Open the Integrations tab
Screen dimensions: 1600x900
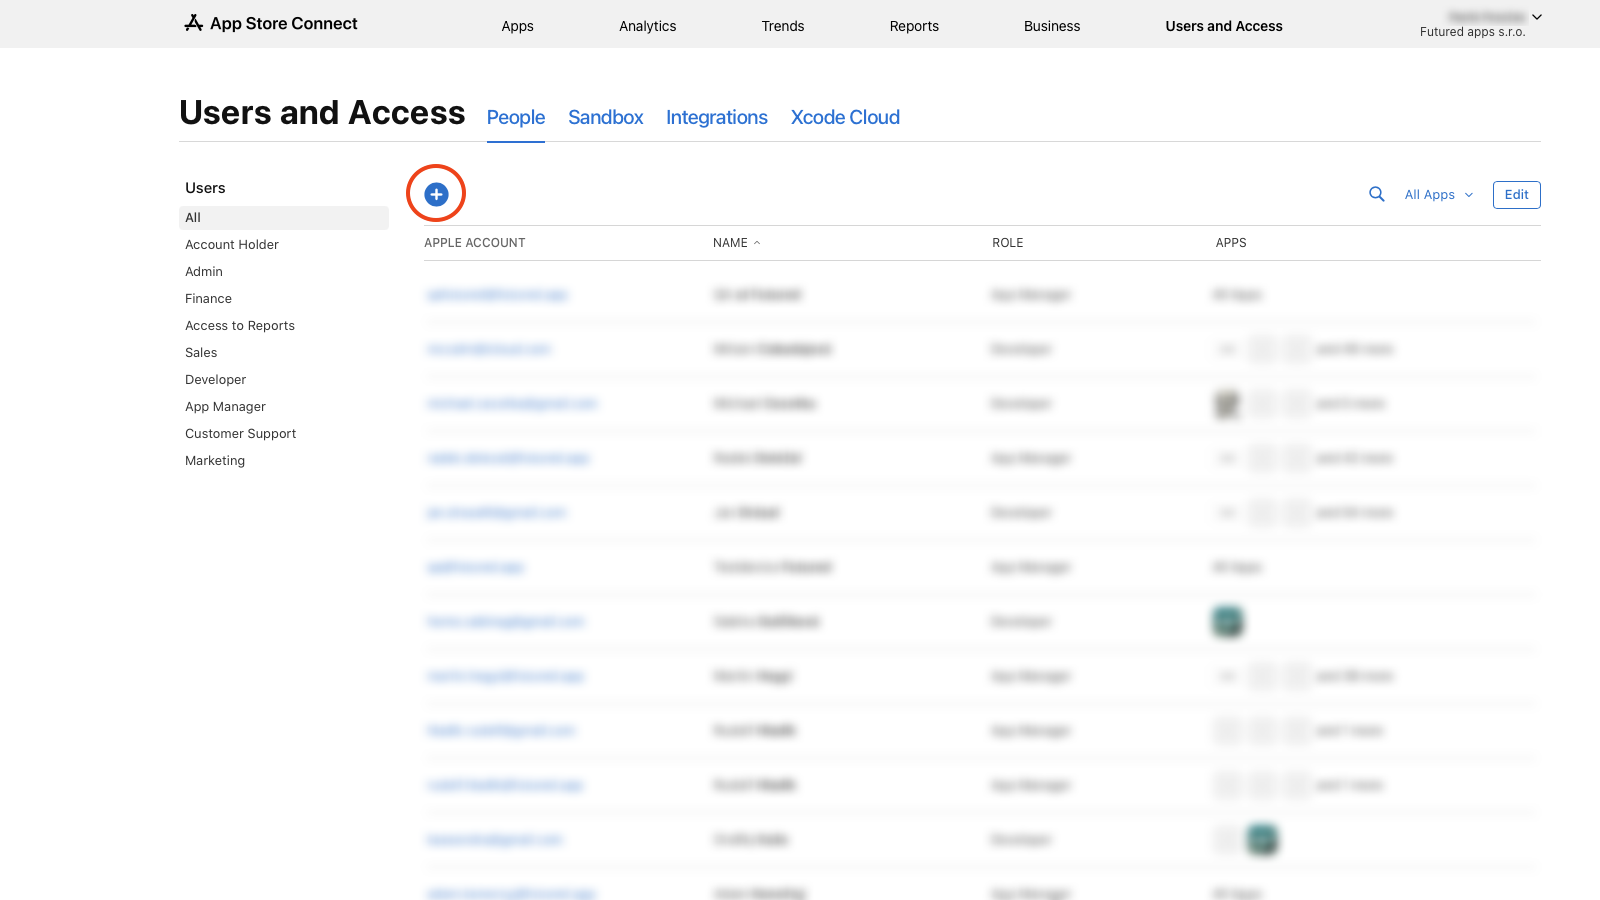coord(716,117)
